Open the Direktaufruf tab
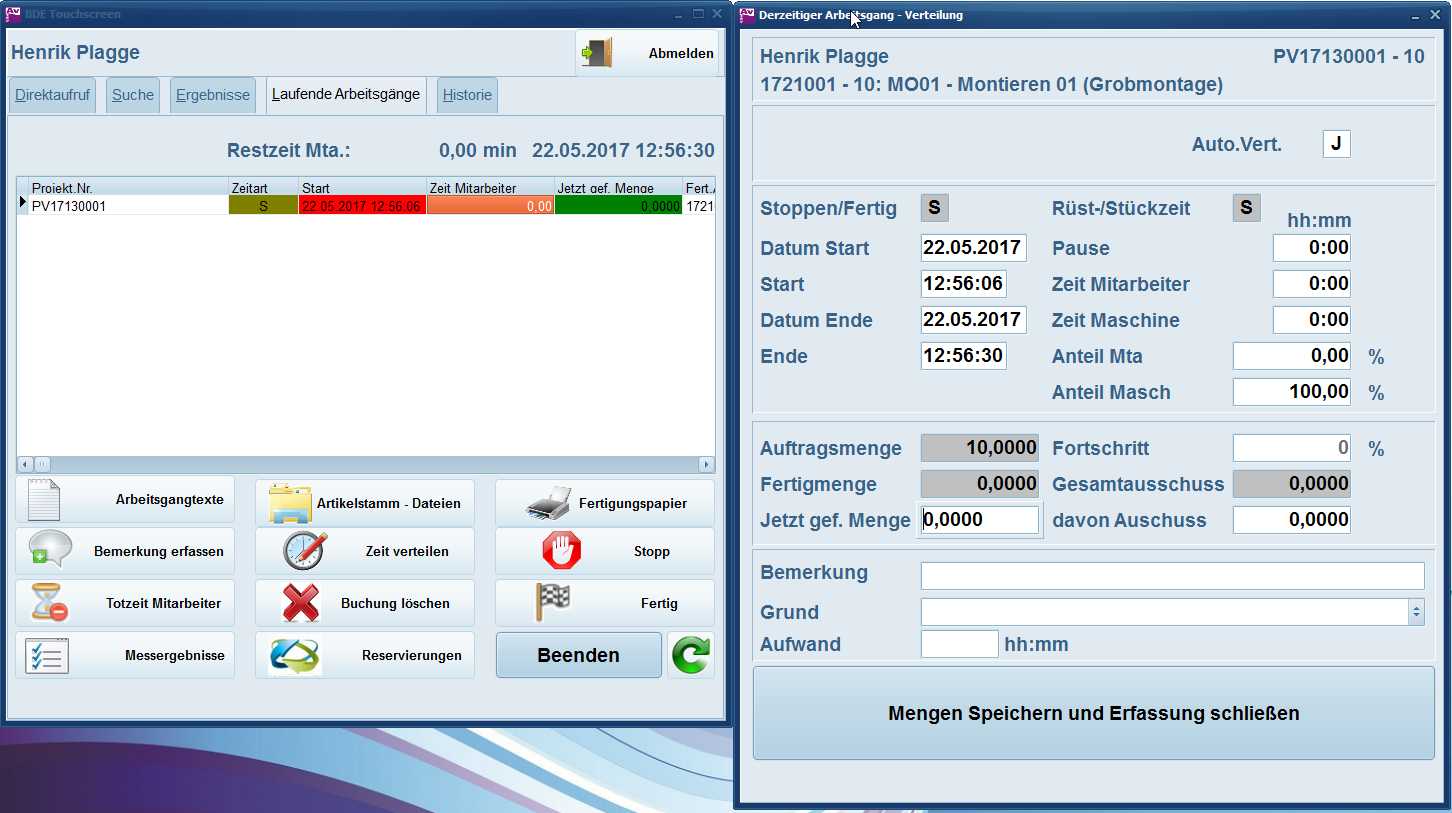Viewport: 1452px width, 813px height. point(52,95)
